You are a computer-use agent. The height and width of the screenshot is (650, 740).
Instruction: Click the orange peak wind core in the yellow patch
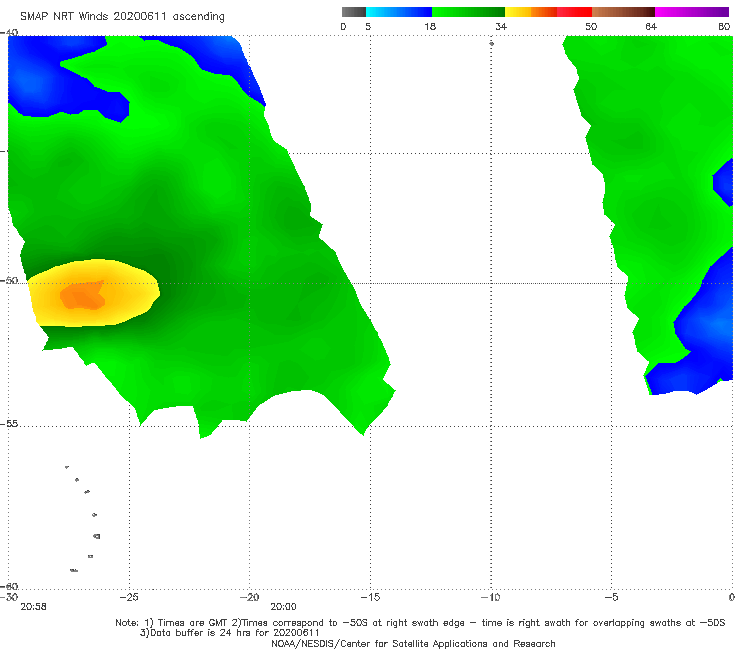[83, 296]
